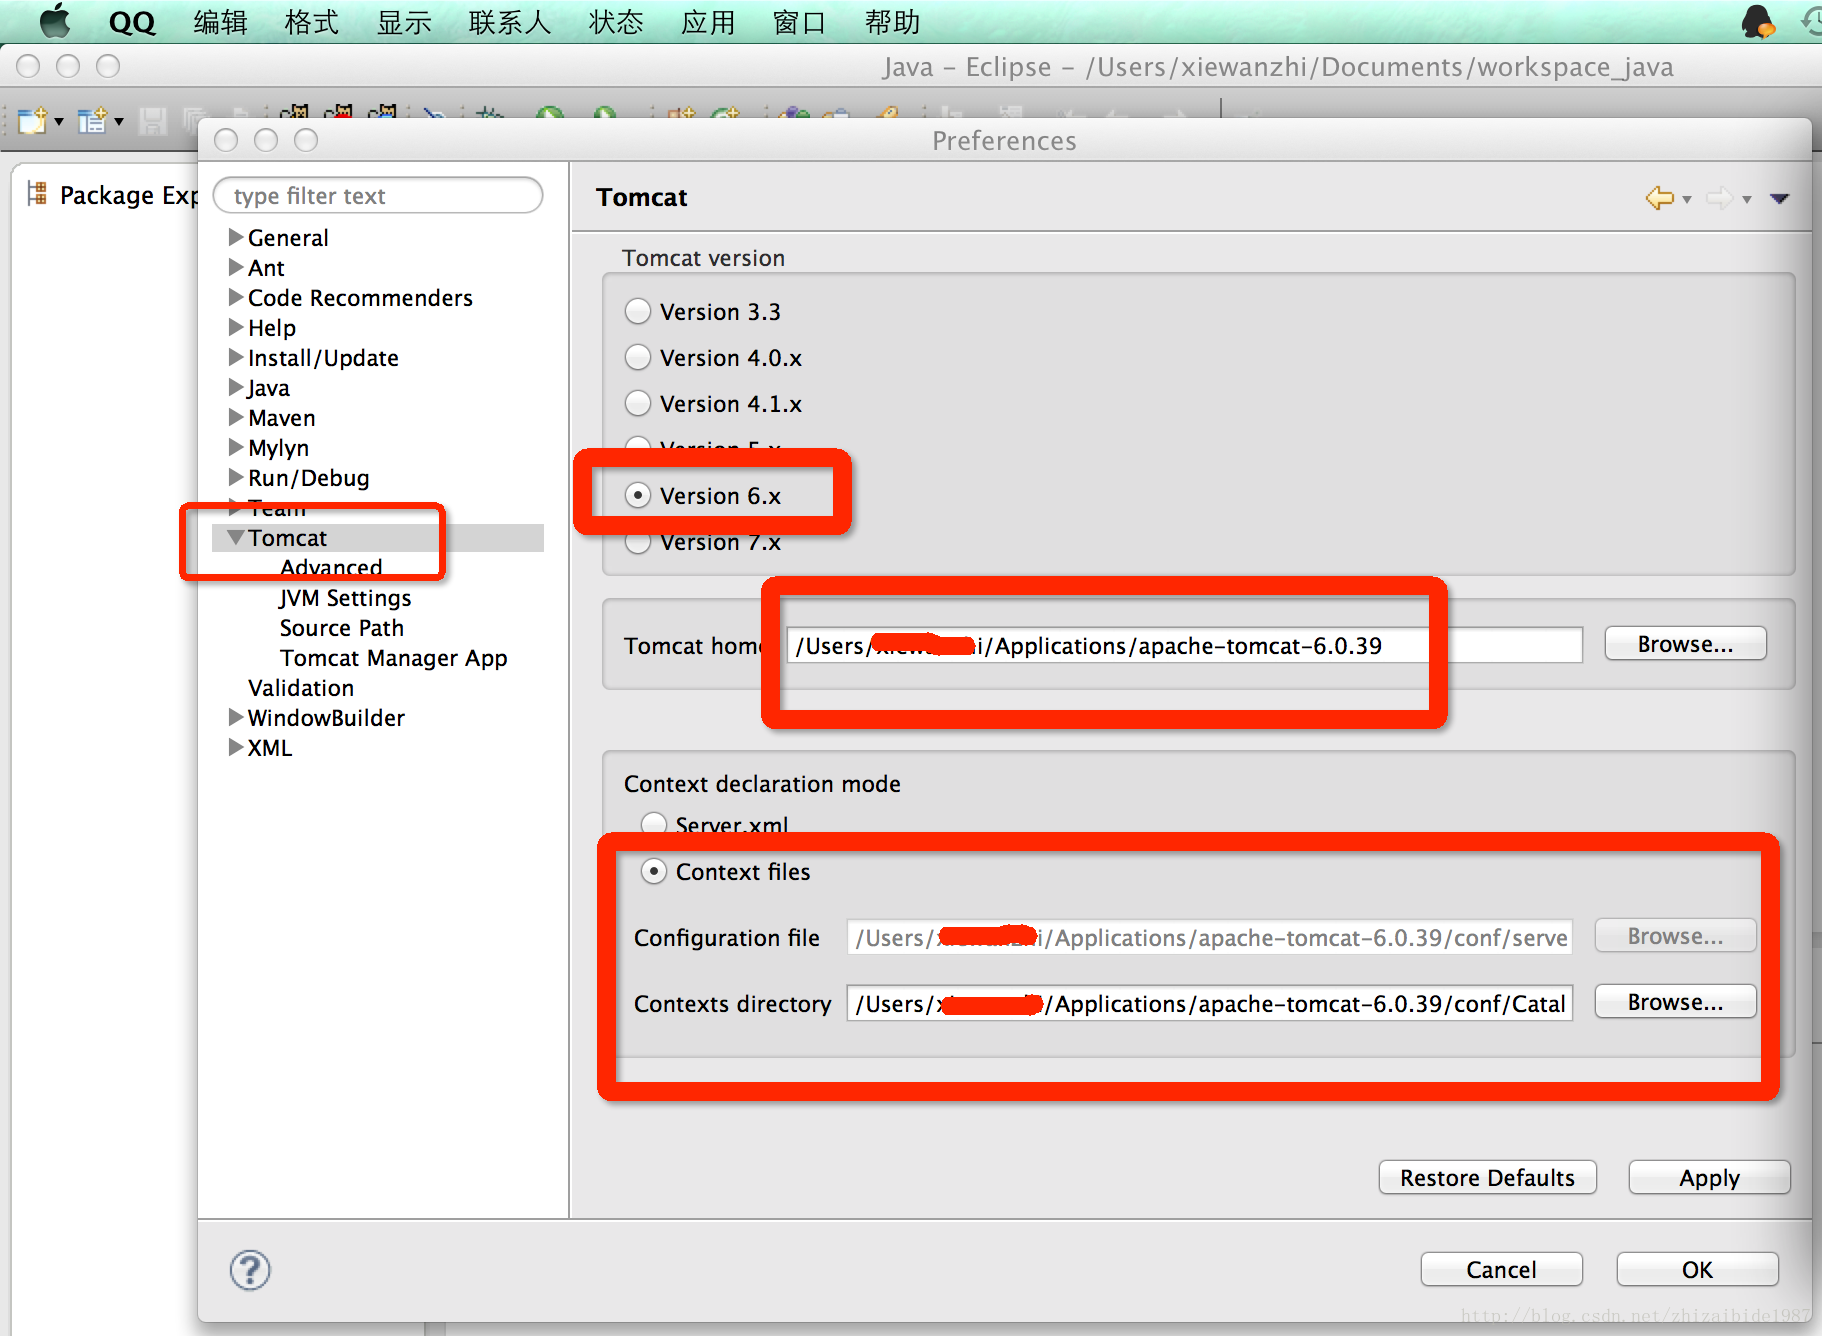
Task: Expand the Mylyn preferences node
Action: 236,447
